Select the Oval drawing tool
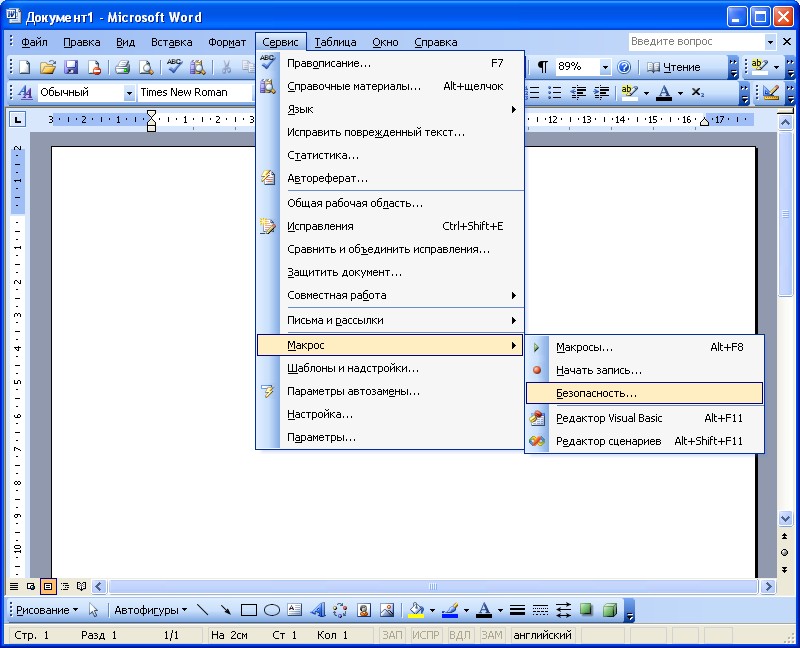 tap(272, 610)
